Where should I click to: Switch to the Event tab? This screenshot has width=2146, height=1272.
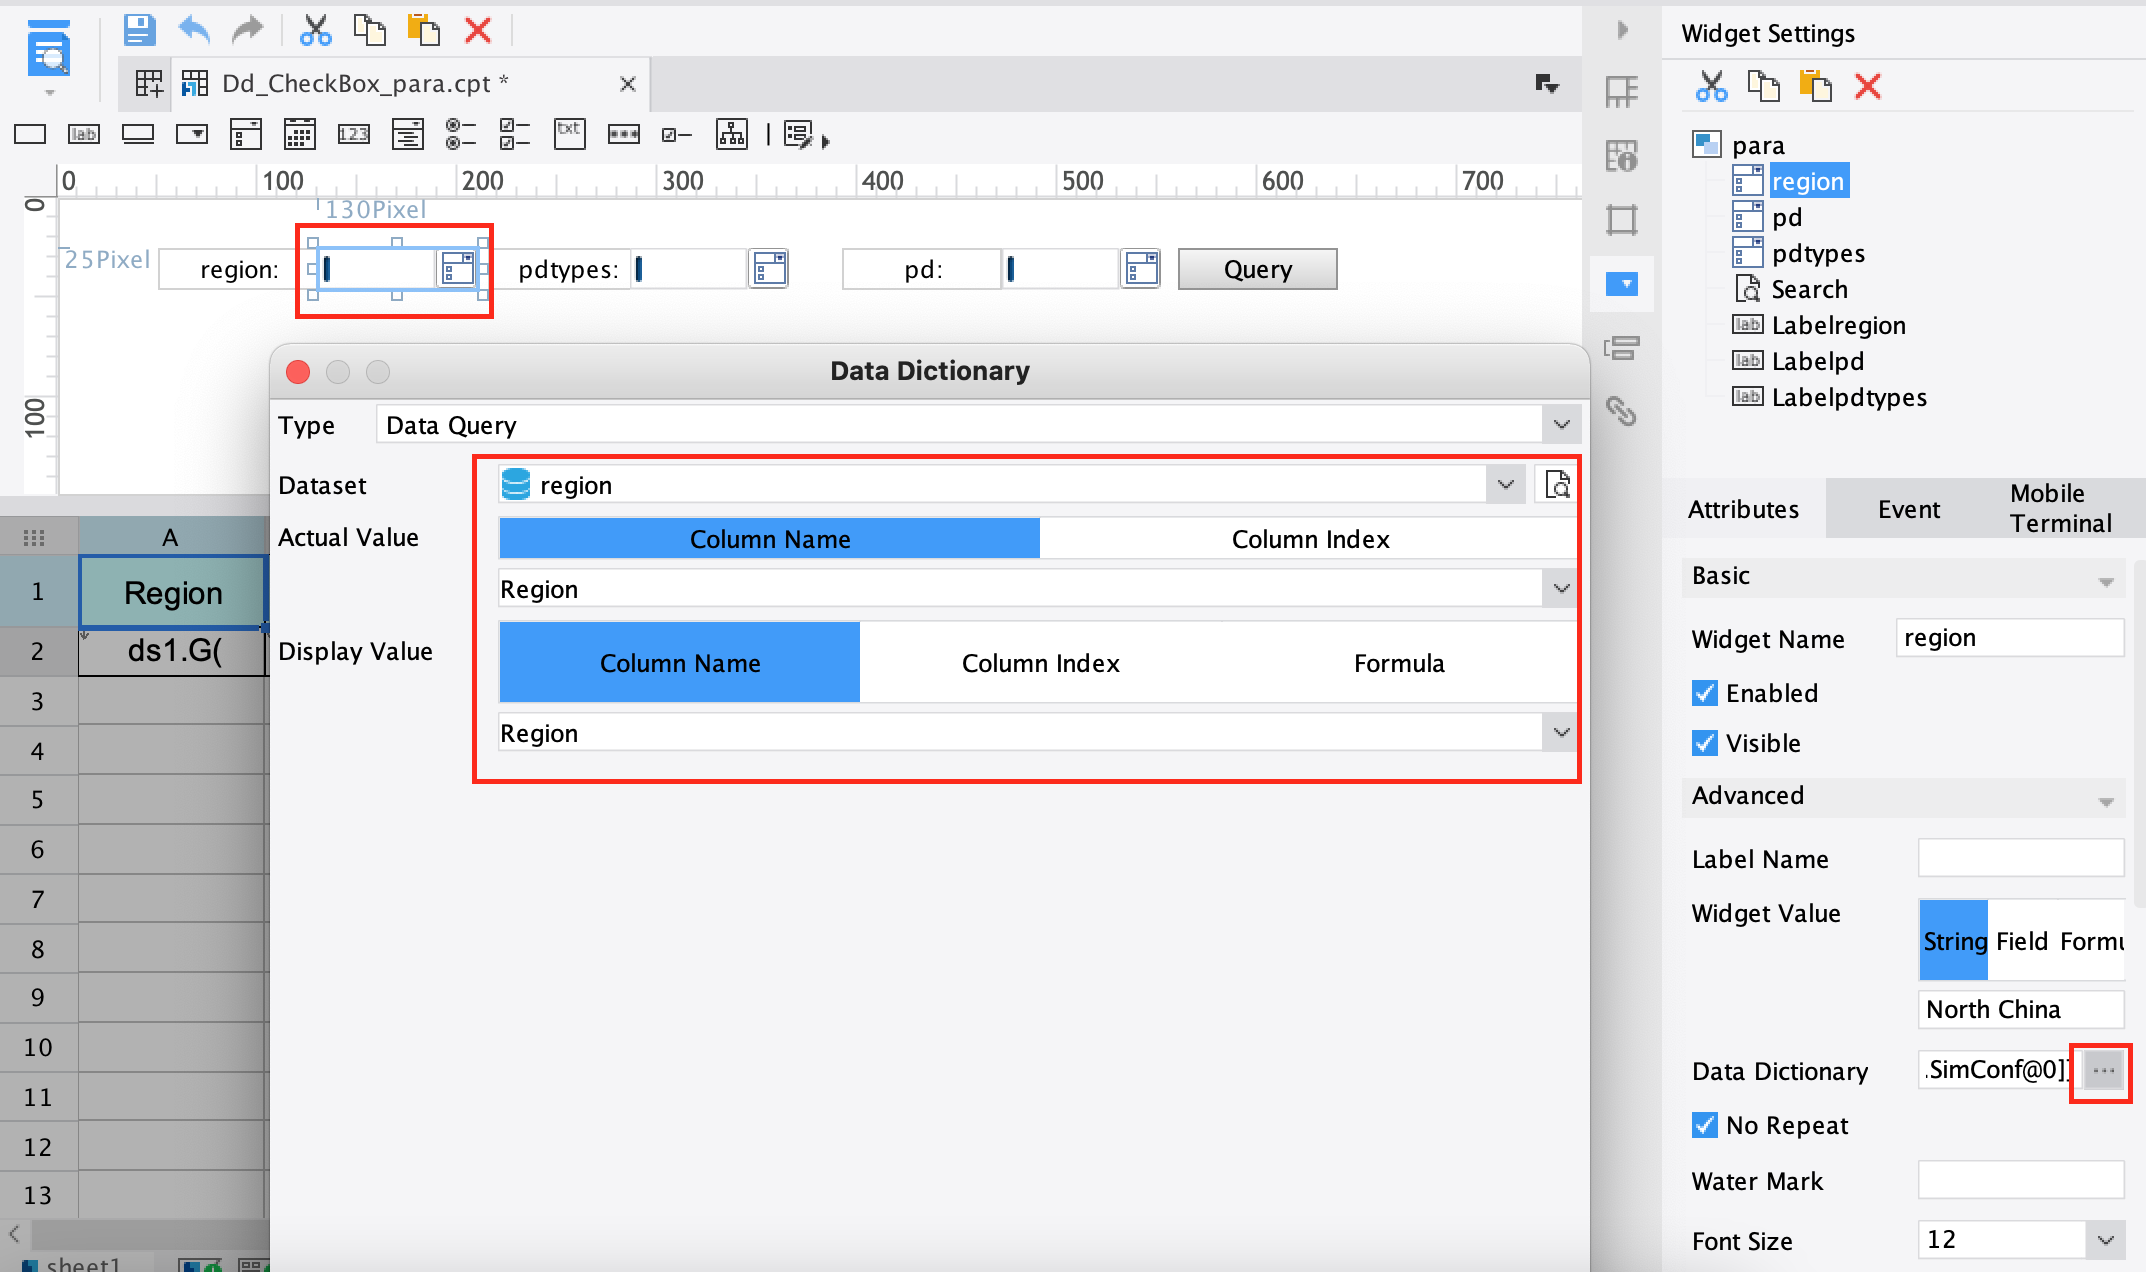coord(1908,509)
